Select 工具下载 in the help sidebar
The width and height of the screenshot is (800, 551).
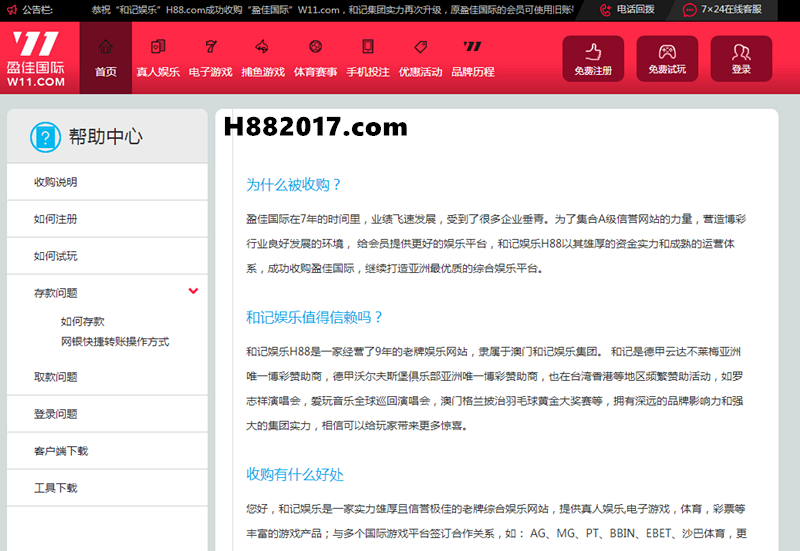pos(107,488)
